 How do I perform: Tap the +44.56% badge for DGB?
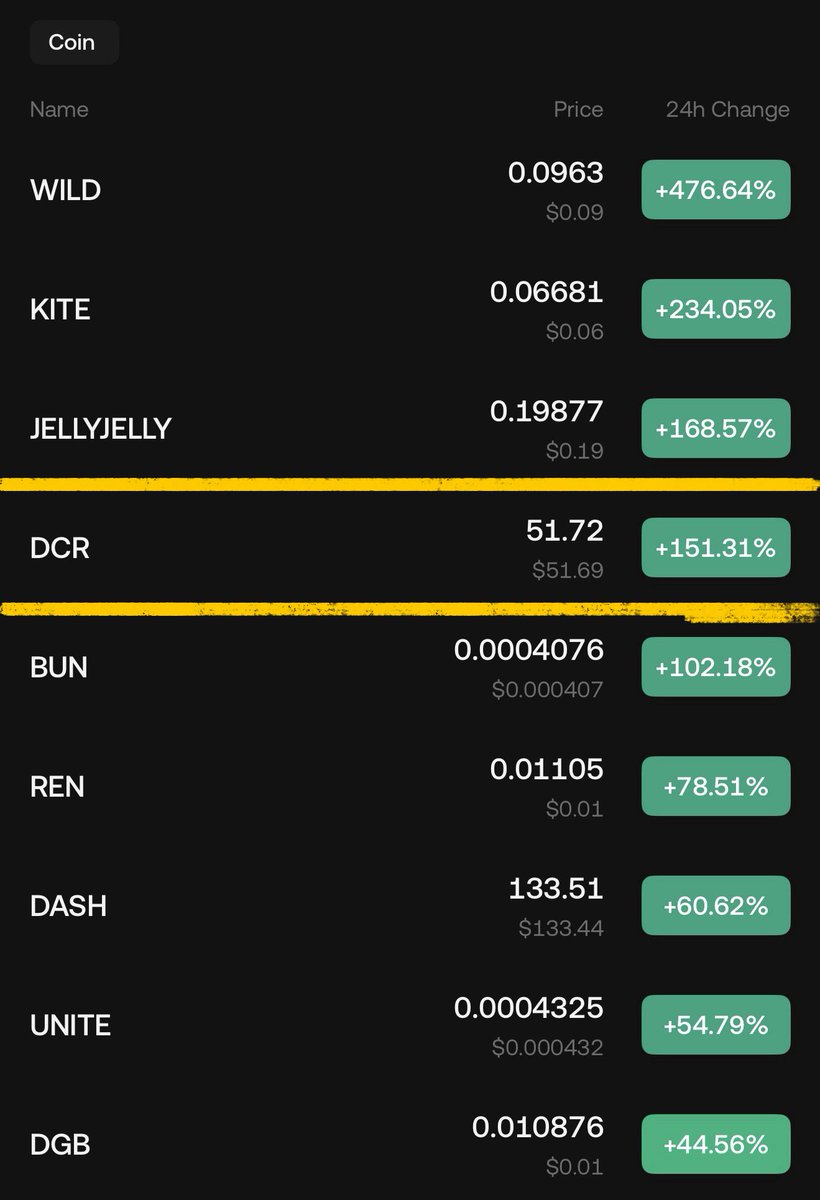pos(716,1144)
